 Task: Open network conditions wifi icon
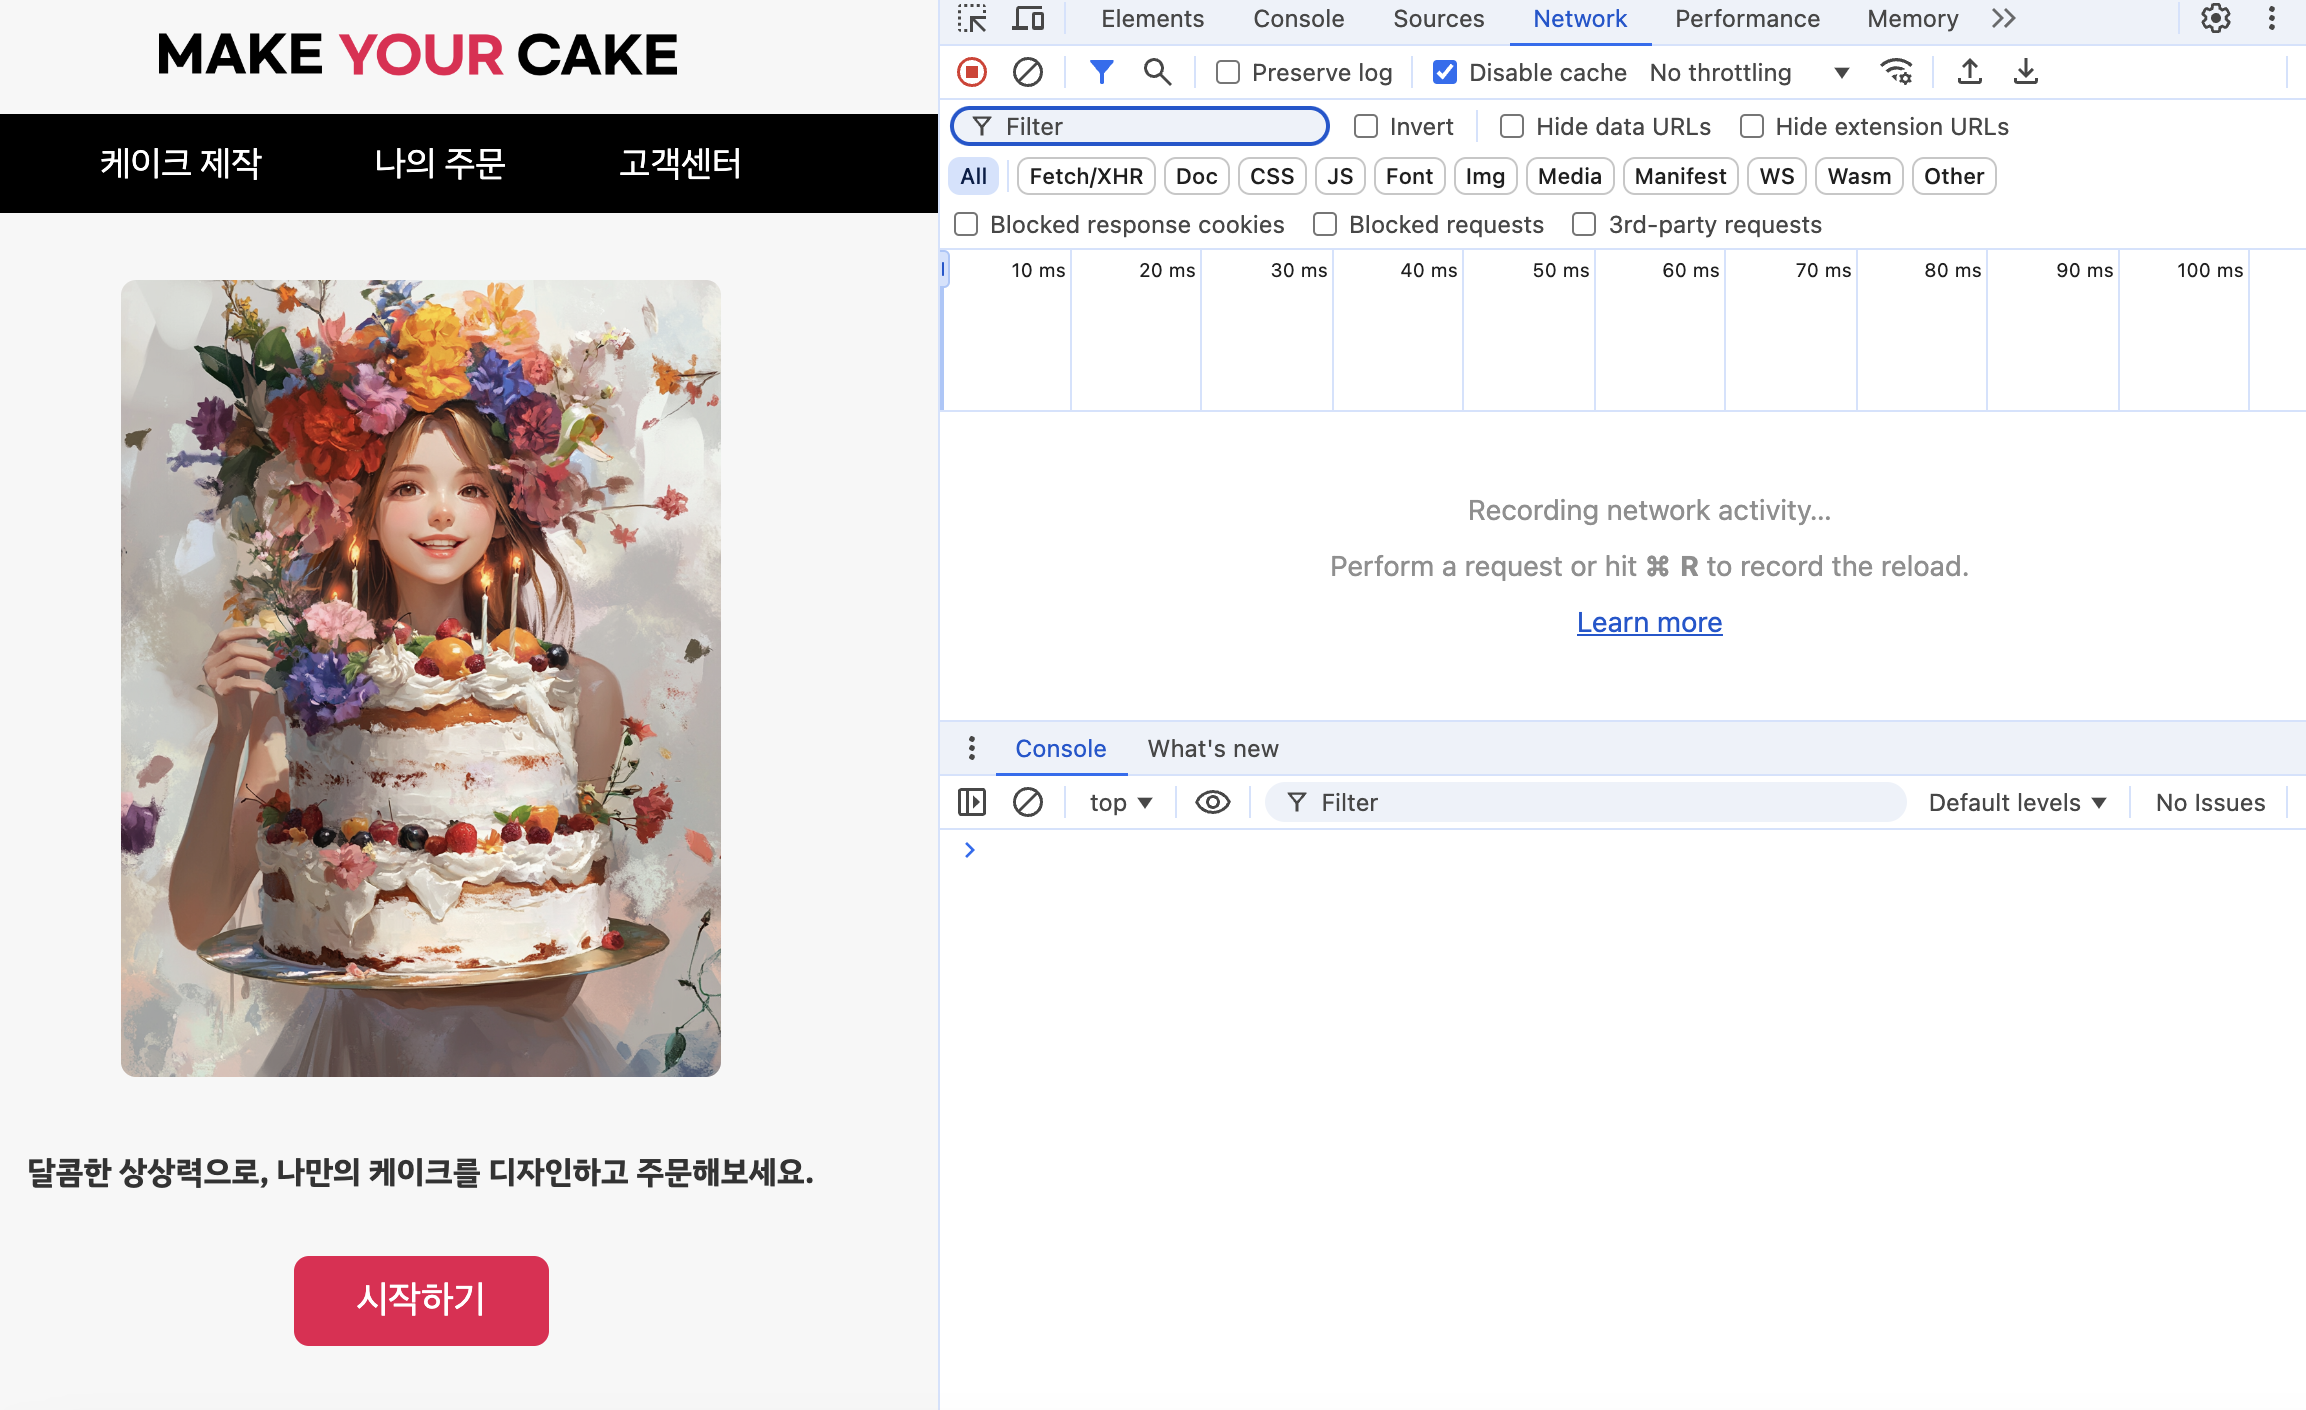coord(1896,72)
